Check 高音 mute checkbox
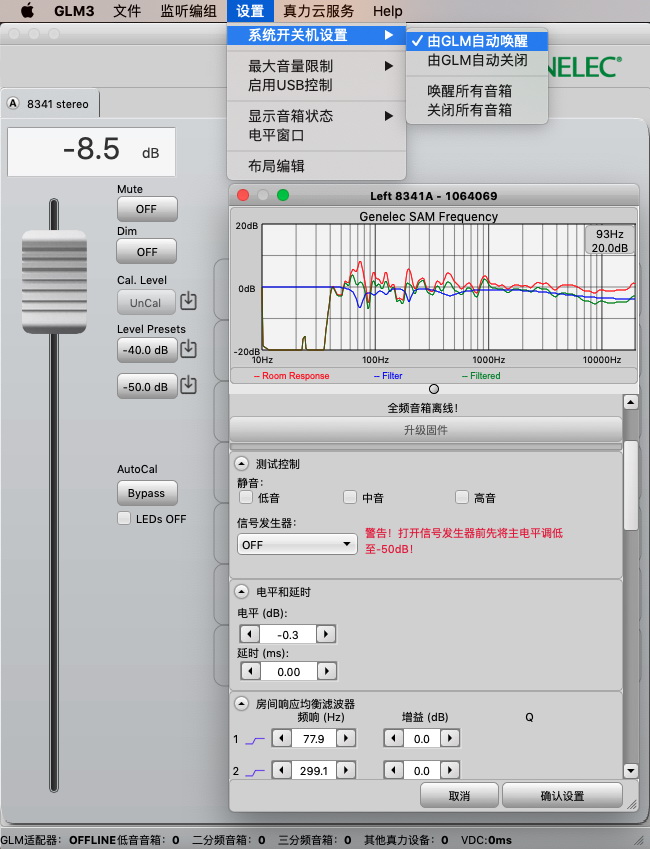This screenshot has height=849, width=650. tap(462, 497)
